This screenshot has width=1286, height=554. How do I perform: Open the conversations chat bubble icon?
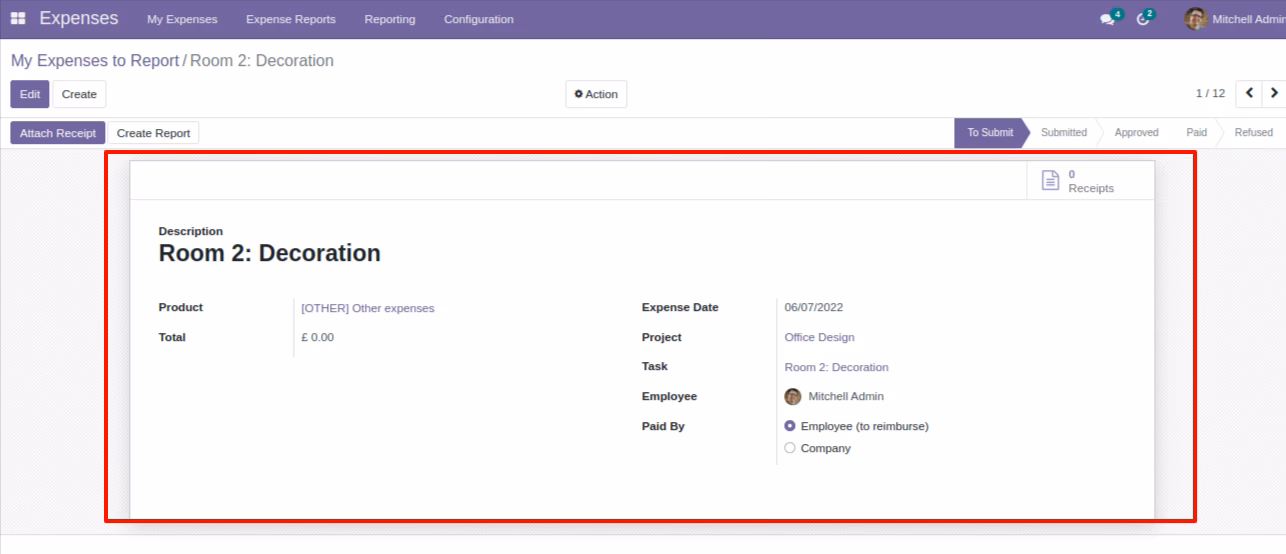click(1107, 19)
